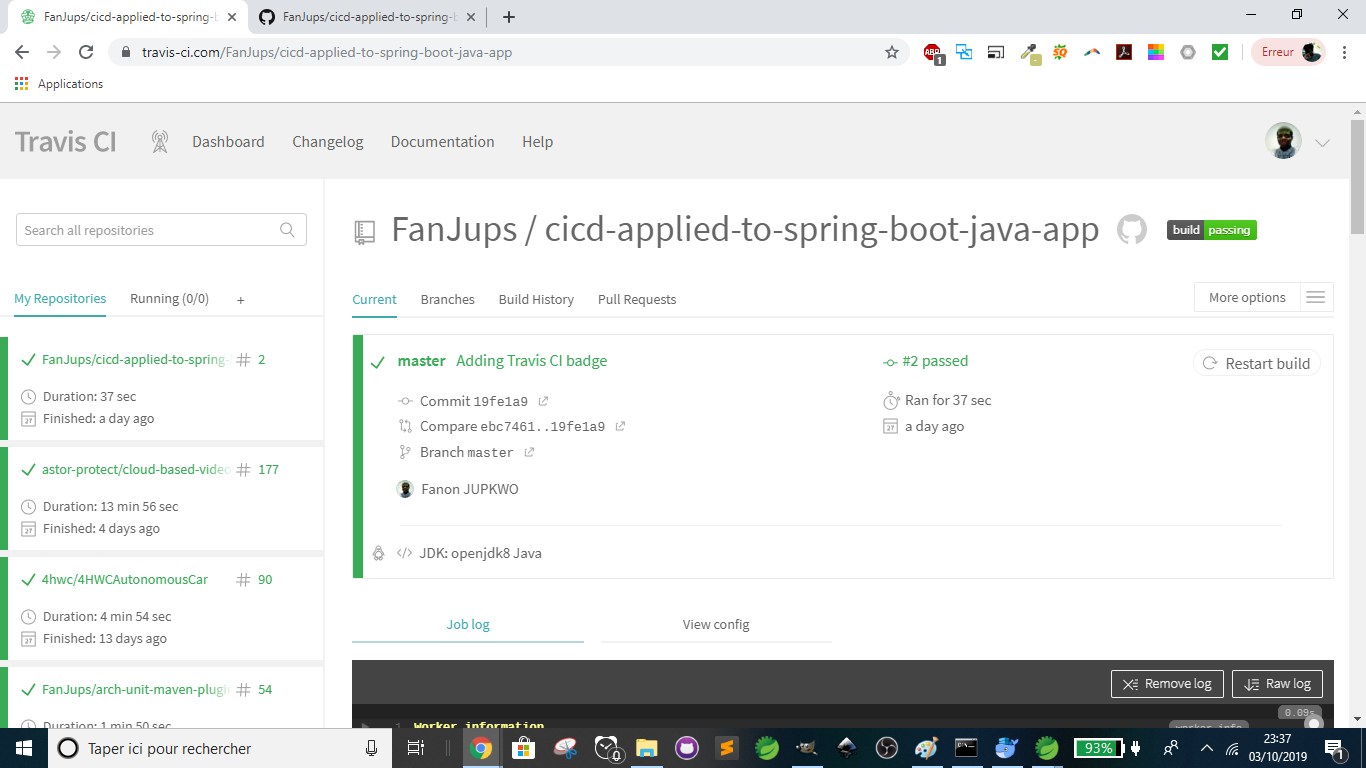Bookmark this page with the star icon
This screenshot has height=768, width=1366.
click(x=892, y=52)
